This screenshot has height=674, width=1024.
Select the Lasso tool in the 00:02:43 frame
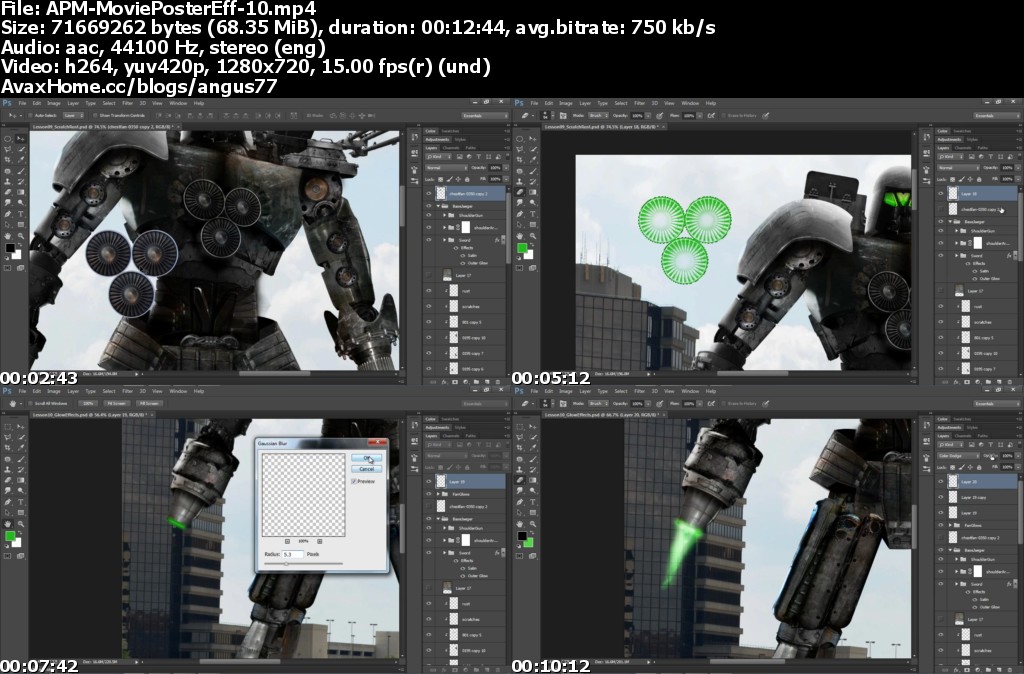7,149
